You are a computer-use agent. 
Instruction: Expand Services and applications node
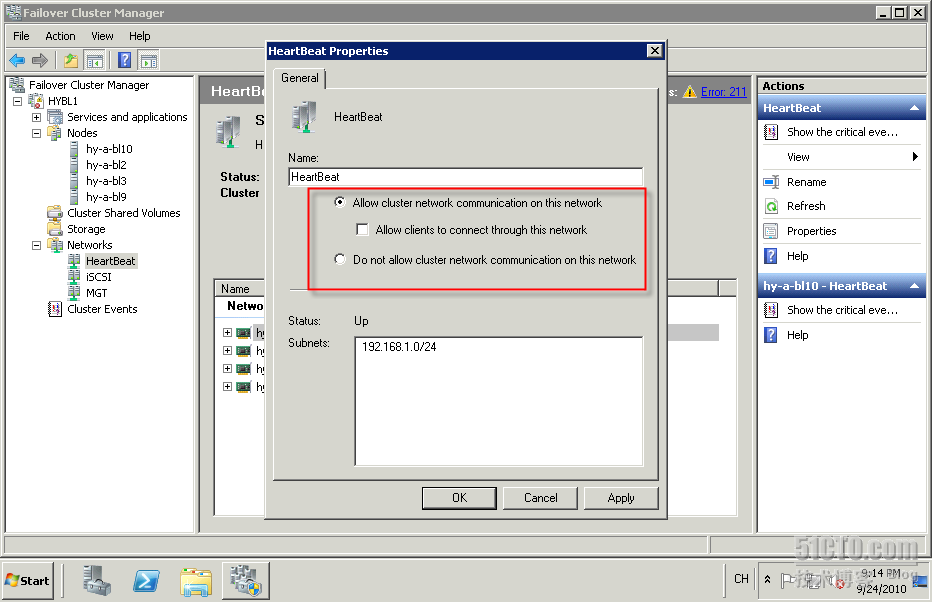click(37, 117)
